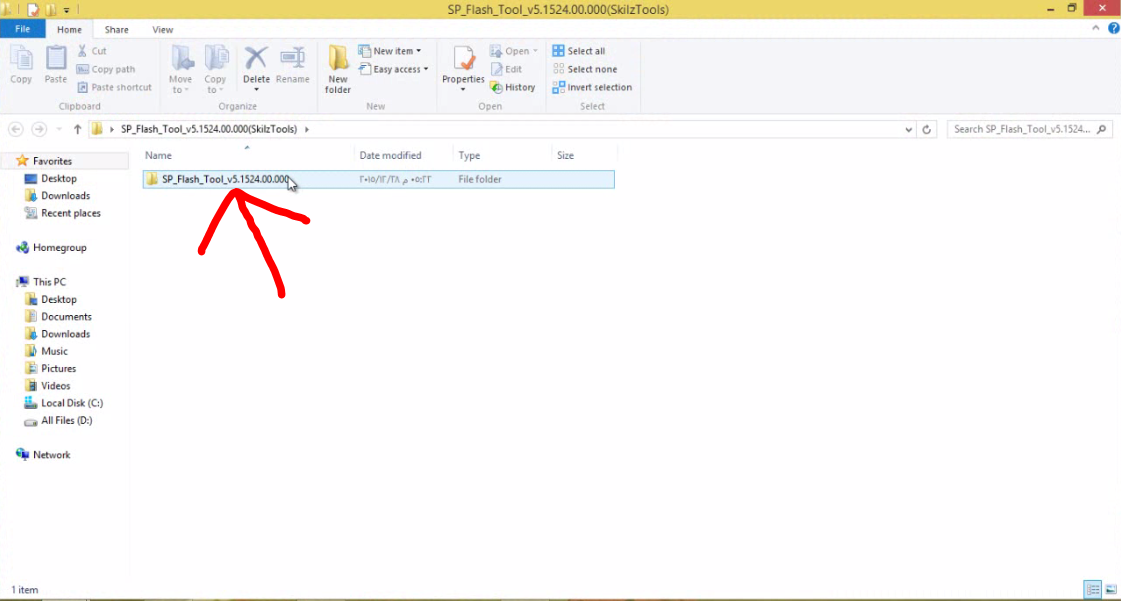The image size is (1121, 601).
Task: Open Desktop under This PC
Action: (x=59, y=299)
